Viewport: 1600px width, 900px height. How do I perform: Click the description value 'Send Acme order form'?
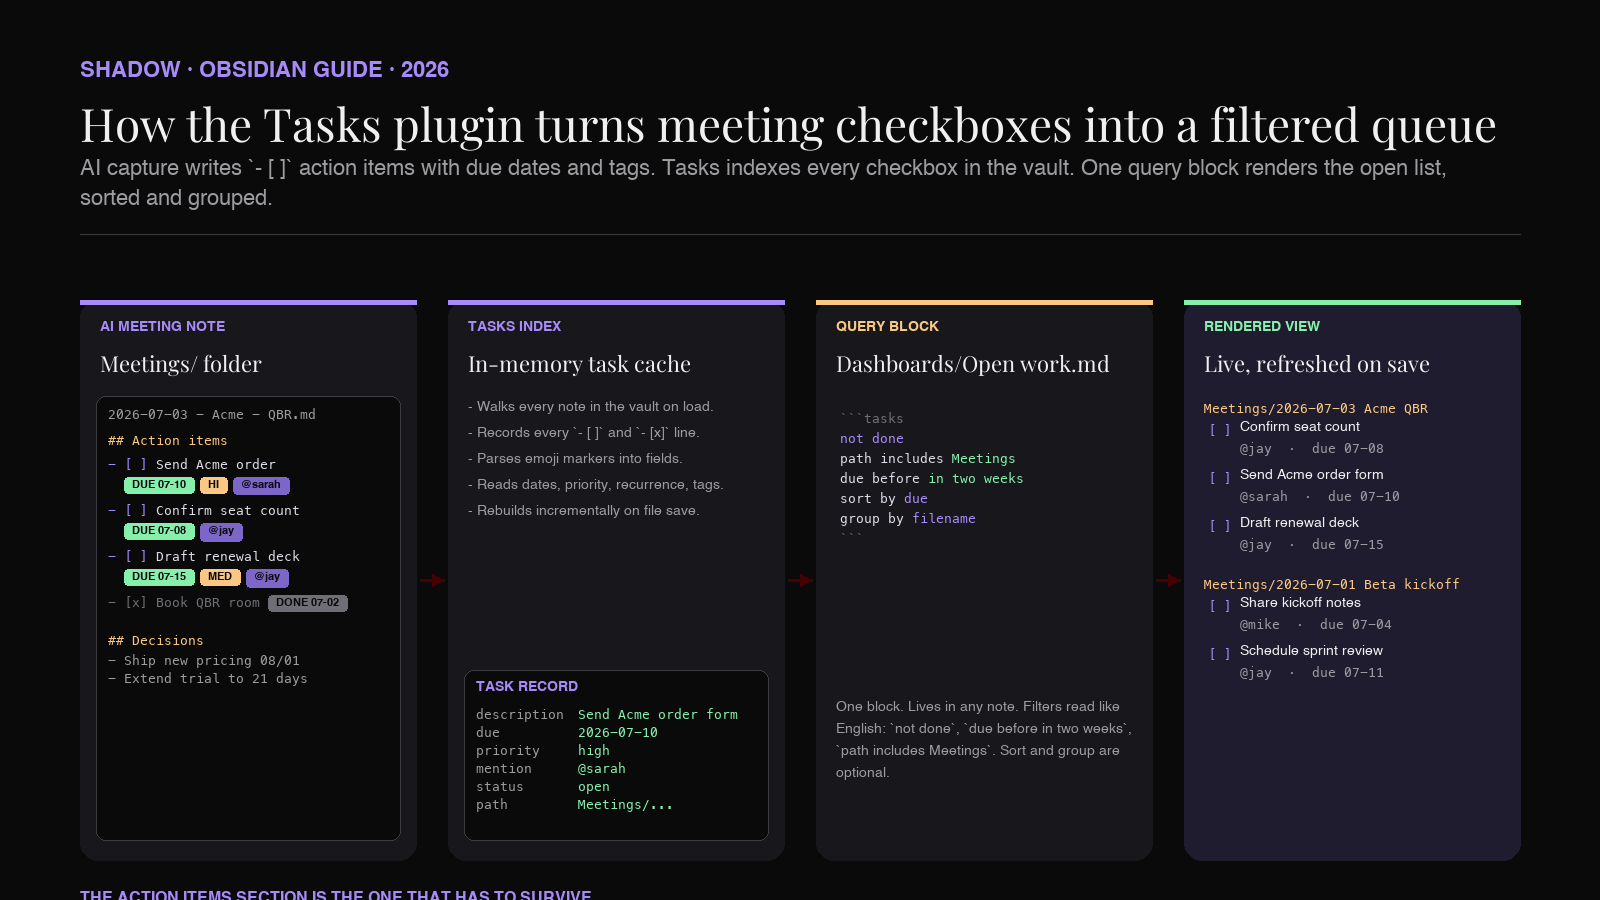pos(658,714)
